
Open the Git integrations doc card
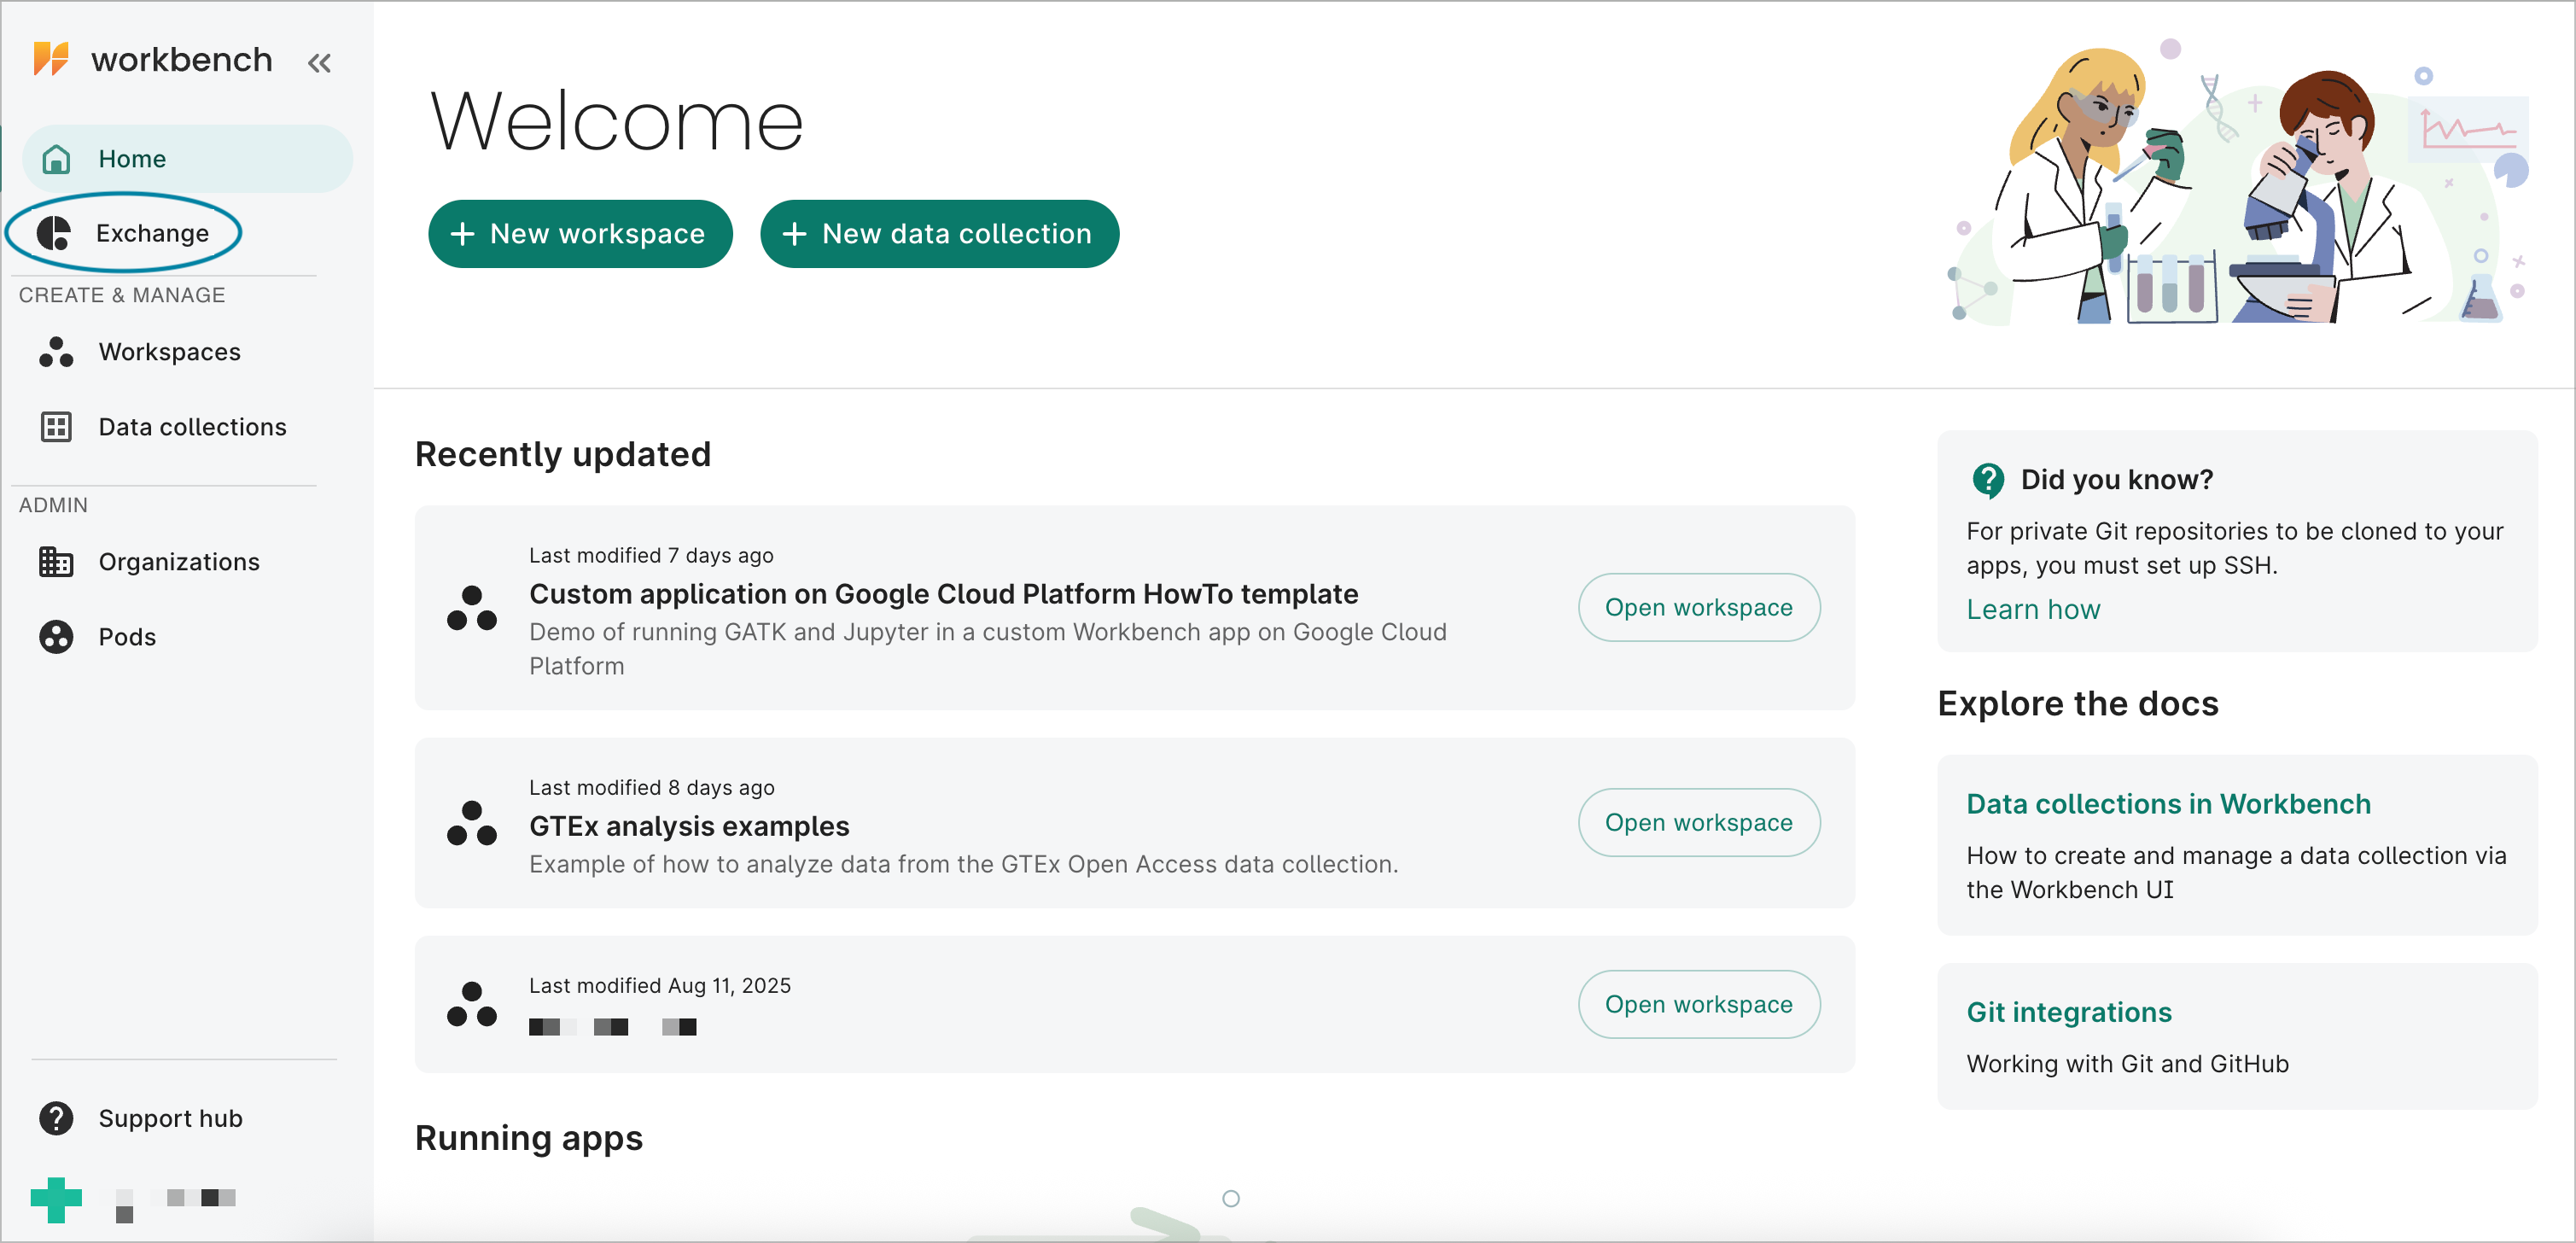point(2068,1012)
